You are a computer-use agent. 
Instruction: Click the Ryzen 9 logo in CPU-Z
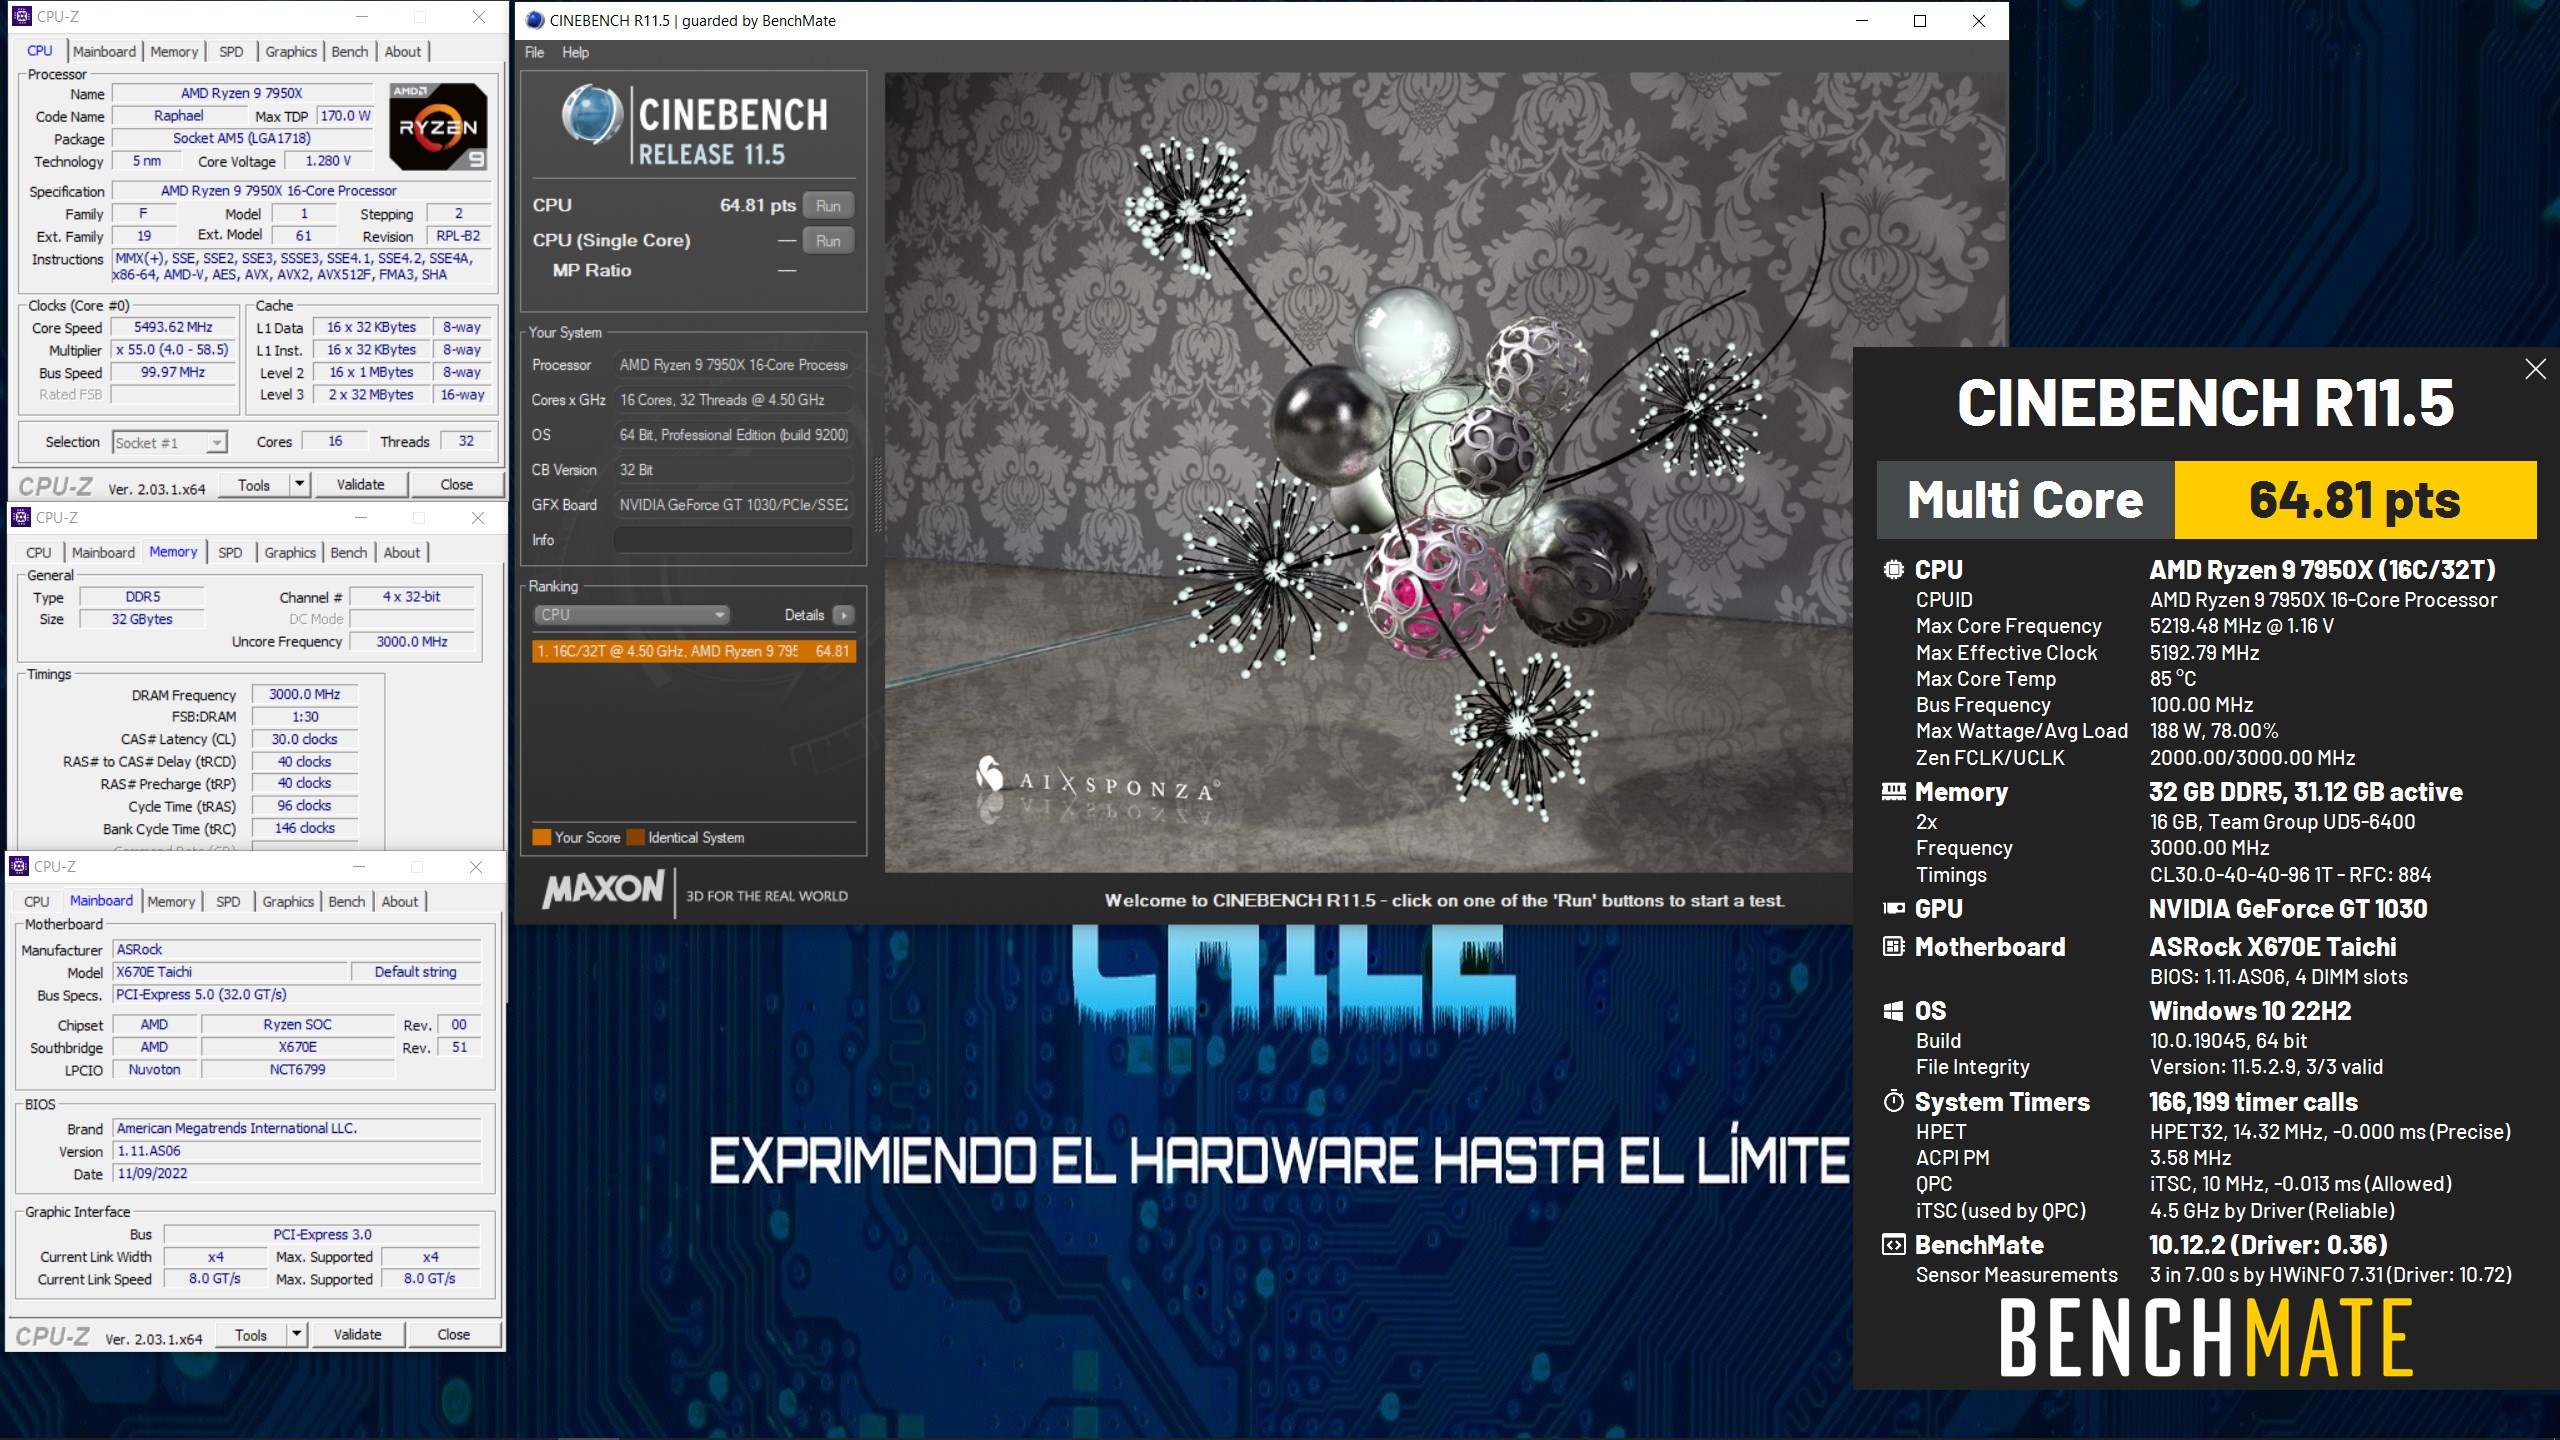438,126
